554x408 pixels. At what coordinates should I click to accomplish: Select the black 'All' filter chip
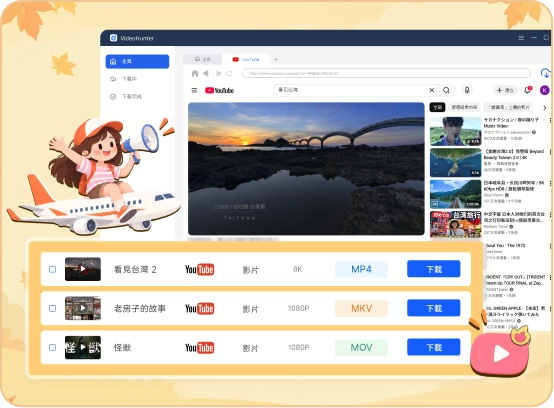(437, 107)
